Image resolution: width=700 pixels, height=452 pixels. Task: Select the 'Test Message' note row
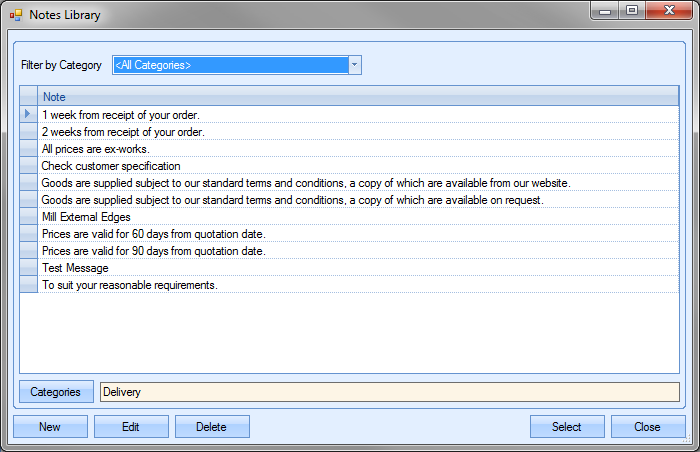[x=75, y=268]
